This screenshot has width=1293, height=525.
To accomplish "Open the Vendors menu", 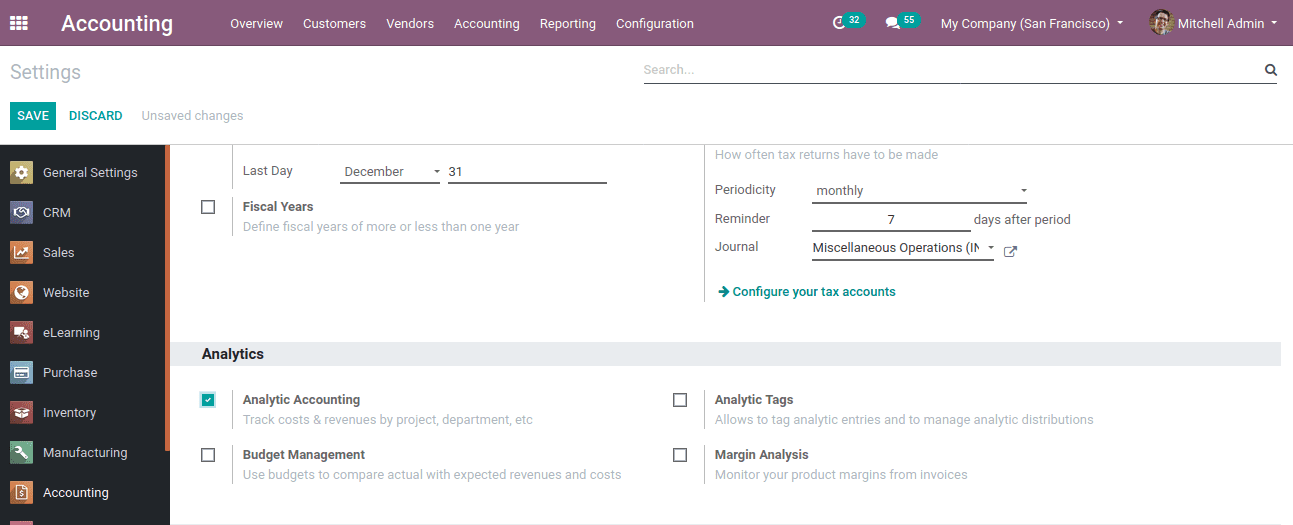I will pos(410,23).
